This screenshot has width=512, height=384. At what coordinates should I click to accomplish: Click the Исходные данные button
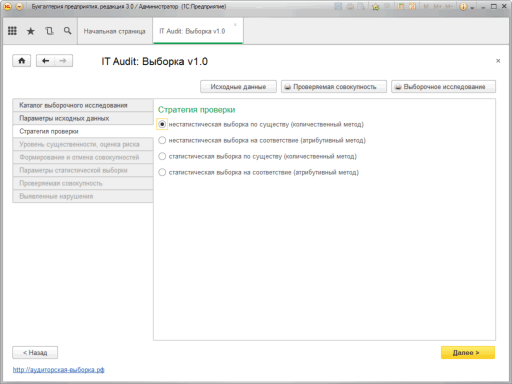[x=238, y=87]
